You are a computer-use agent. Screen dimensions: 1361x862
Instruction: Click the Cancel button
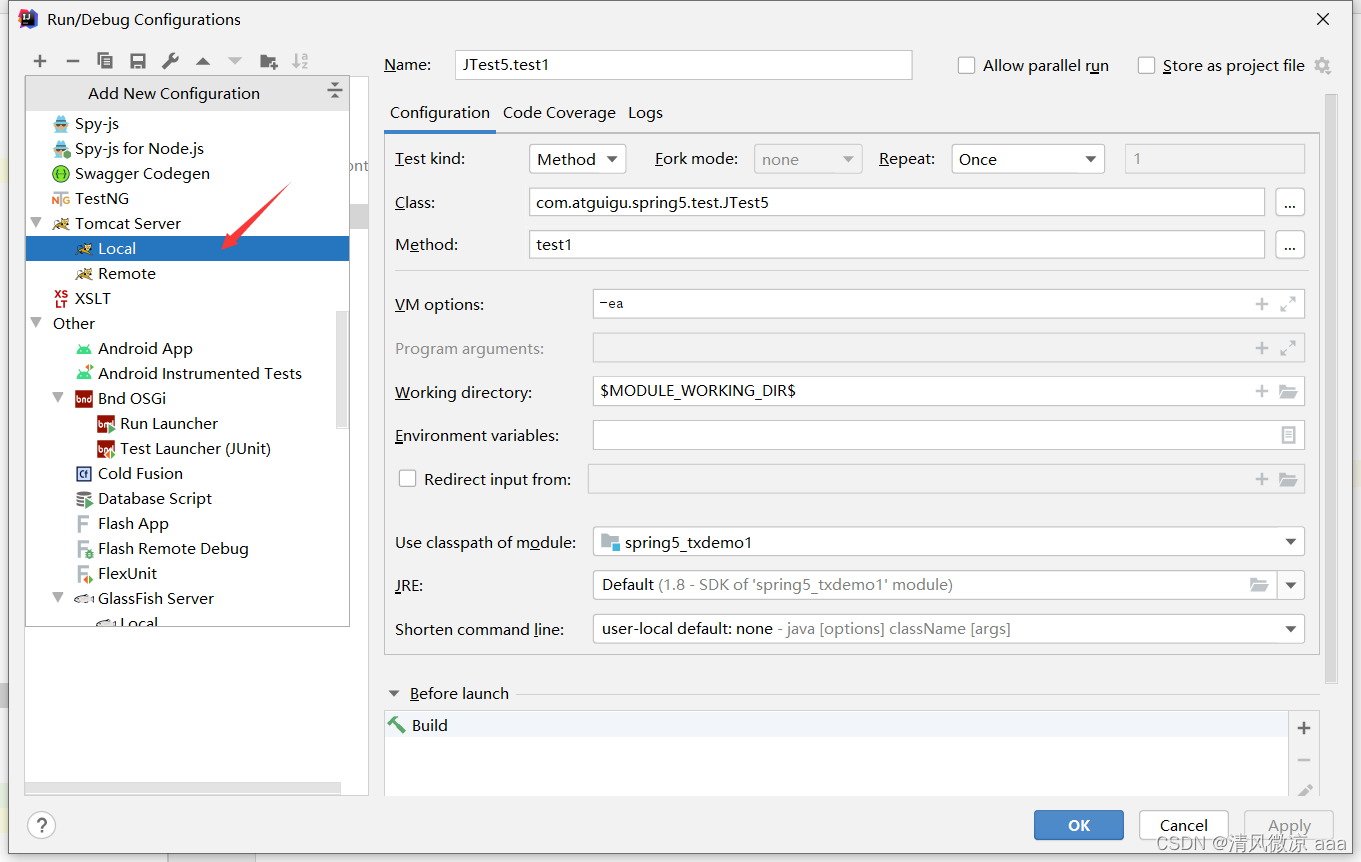(x=1184, y=826)
